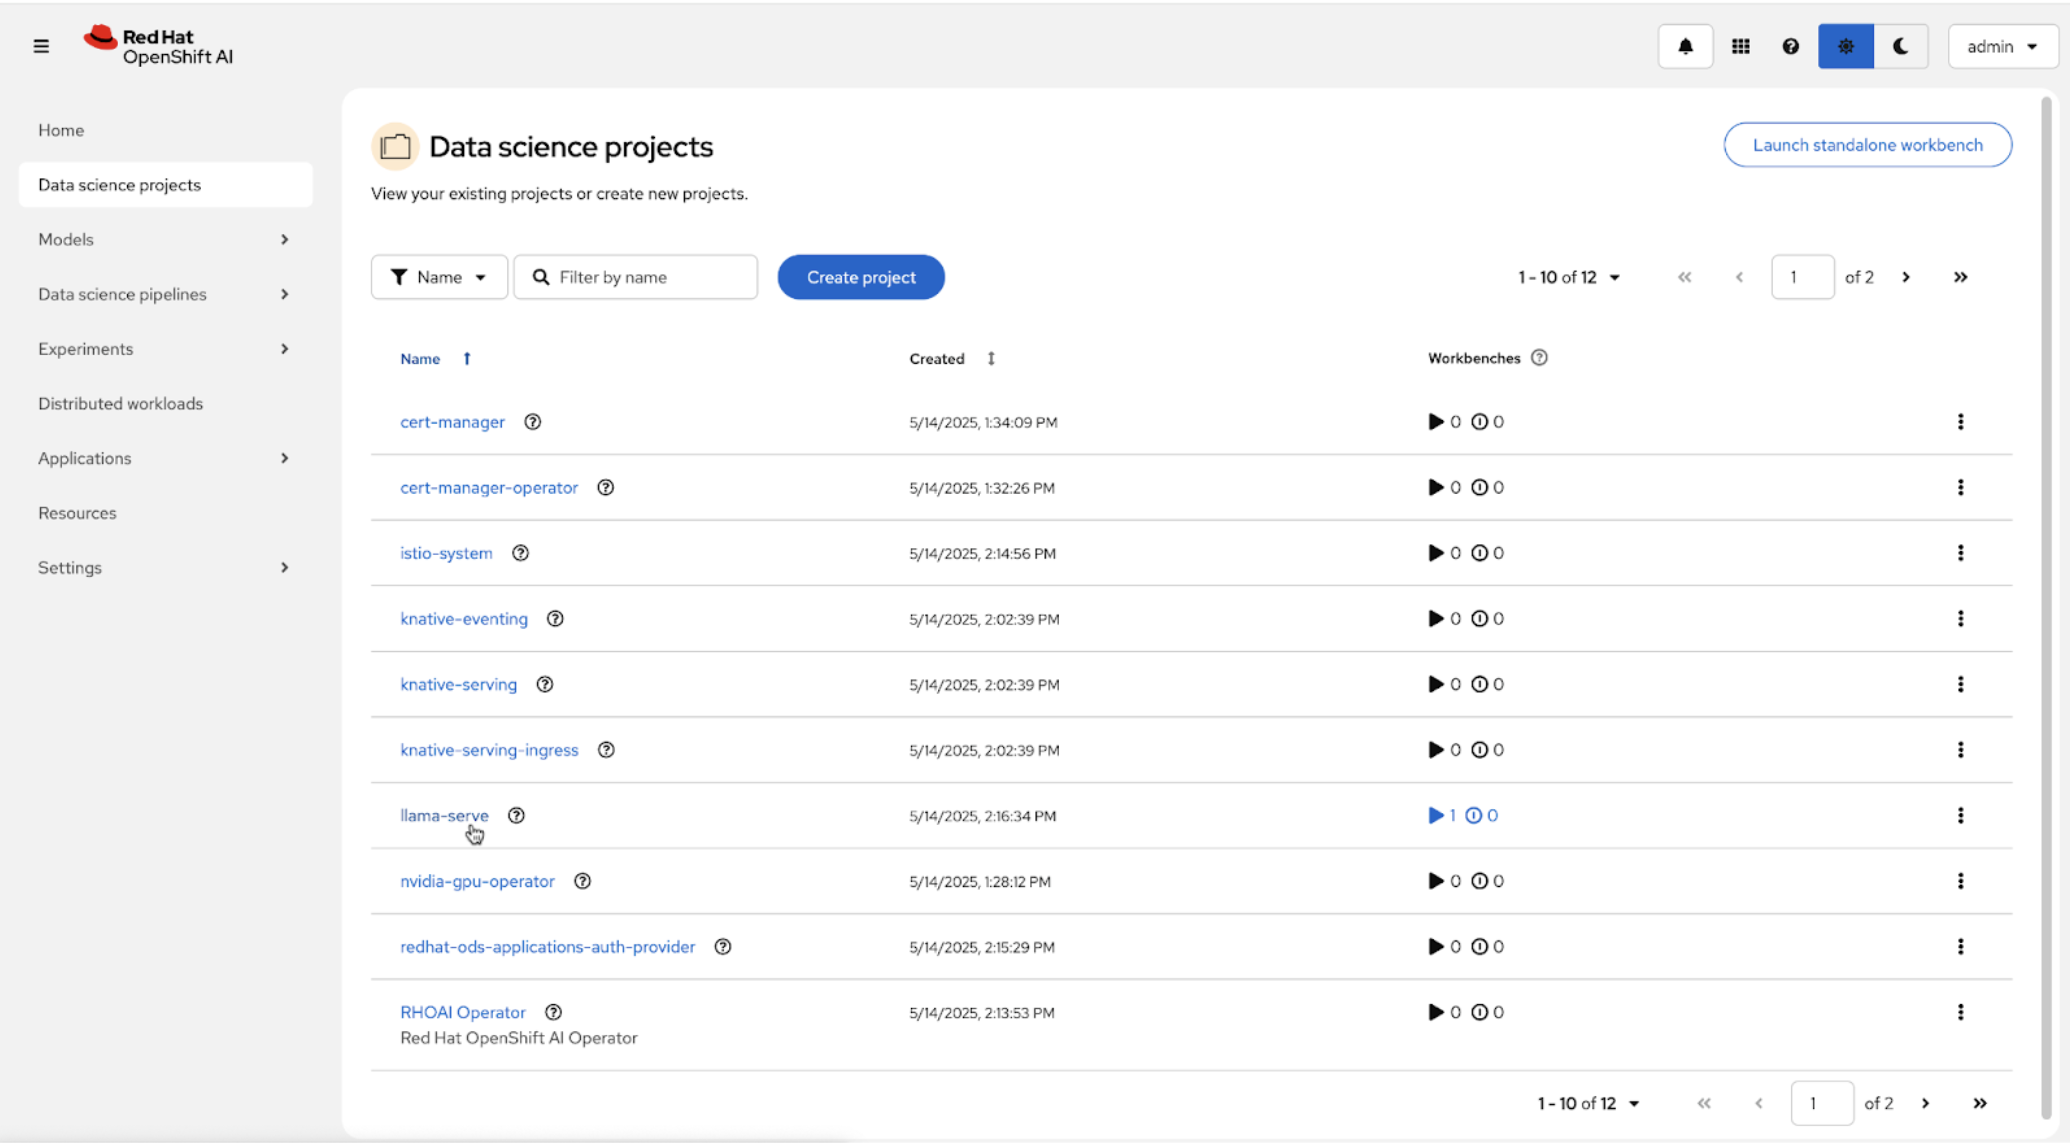
Task: Open kebab menu for knative-serving-ingress row
Action: [1960, 750]
